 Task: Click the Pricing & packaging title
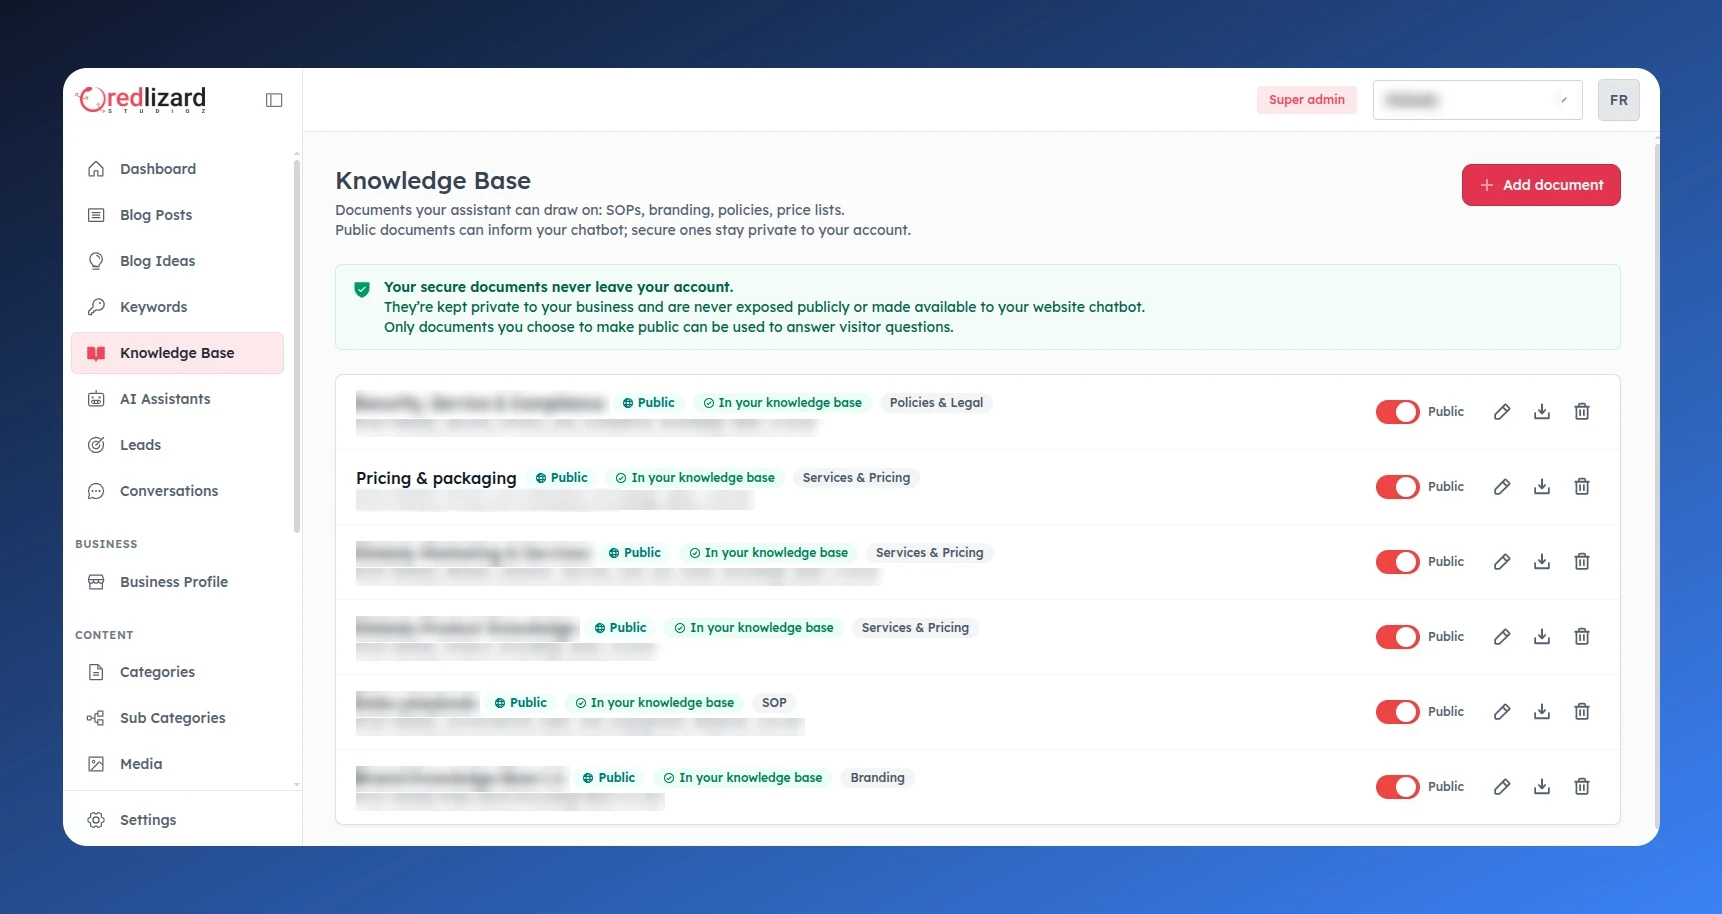point(436,478)
